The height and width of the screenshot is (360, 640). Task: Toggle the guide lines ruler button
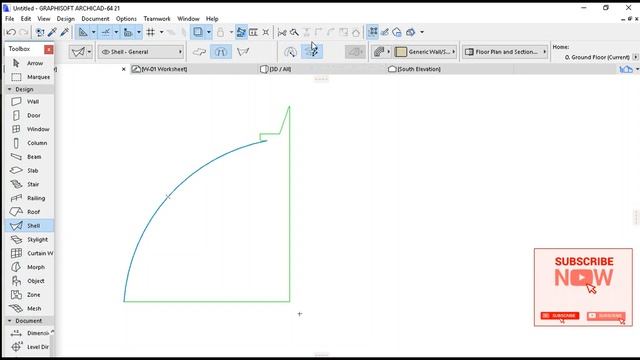tap(83, 32)
